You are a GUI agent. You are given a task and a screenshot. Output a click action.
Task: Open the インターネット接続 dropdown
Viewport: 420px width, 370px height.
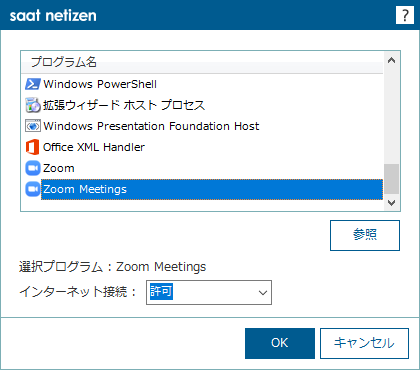tap(209, 292)
